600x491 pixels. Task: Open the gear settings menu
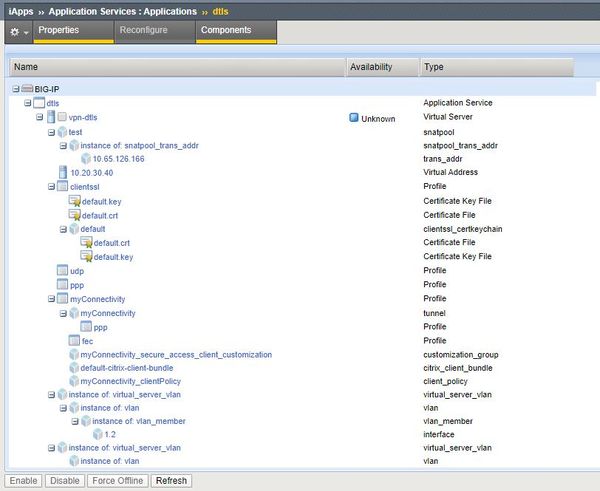pos(15,31)
